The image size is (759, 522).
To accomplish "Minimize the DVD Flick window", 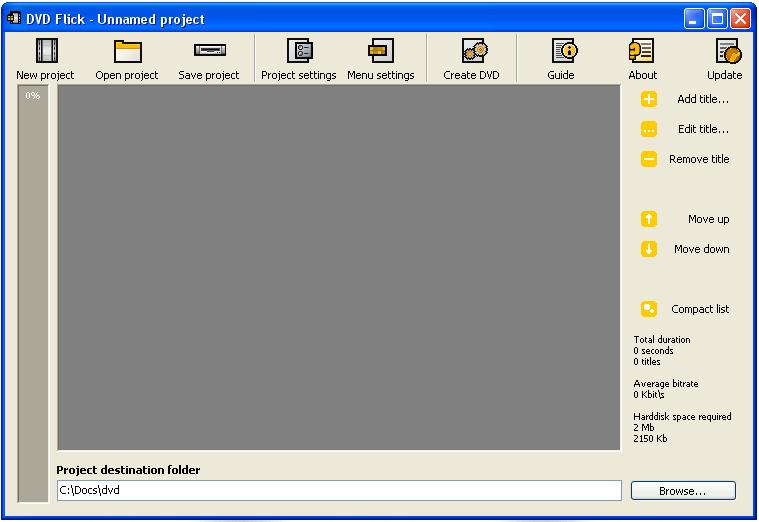I will pos(694,19).
